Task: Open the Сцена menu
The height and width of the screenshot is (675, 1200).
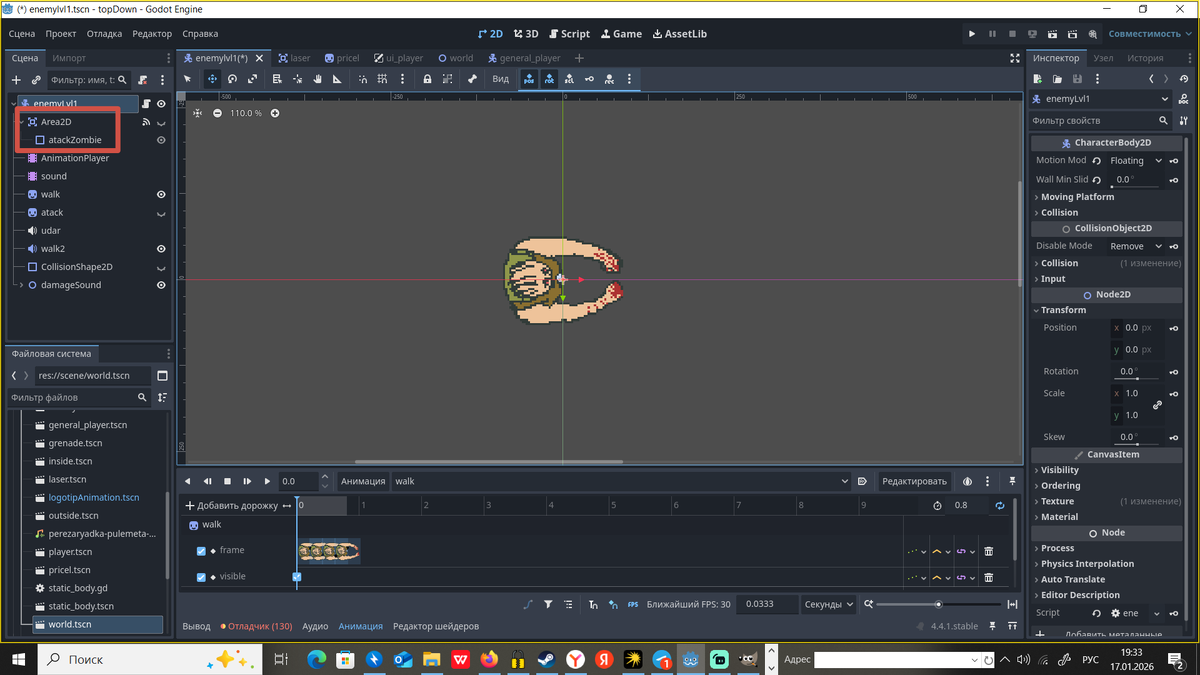Action: (22, 34)
